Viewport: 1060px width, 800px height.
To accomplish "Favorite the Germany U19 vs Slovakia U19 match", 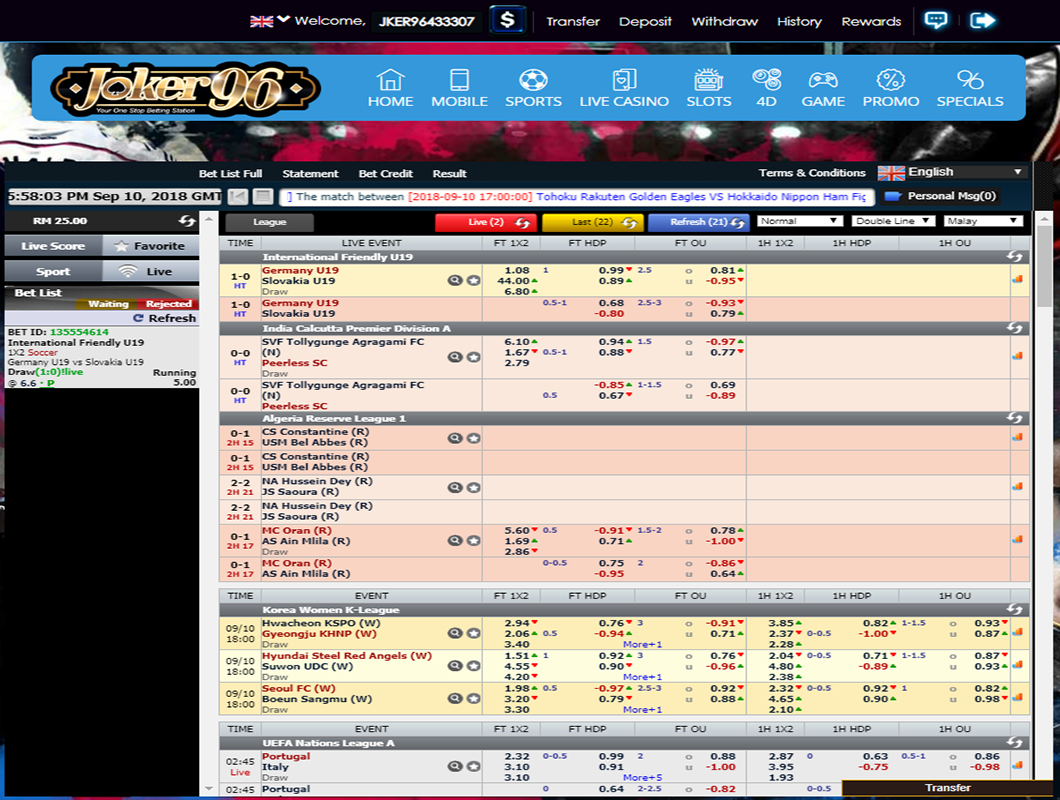I will coord(473,281).
